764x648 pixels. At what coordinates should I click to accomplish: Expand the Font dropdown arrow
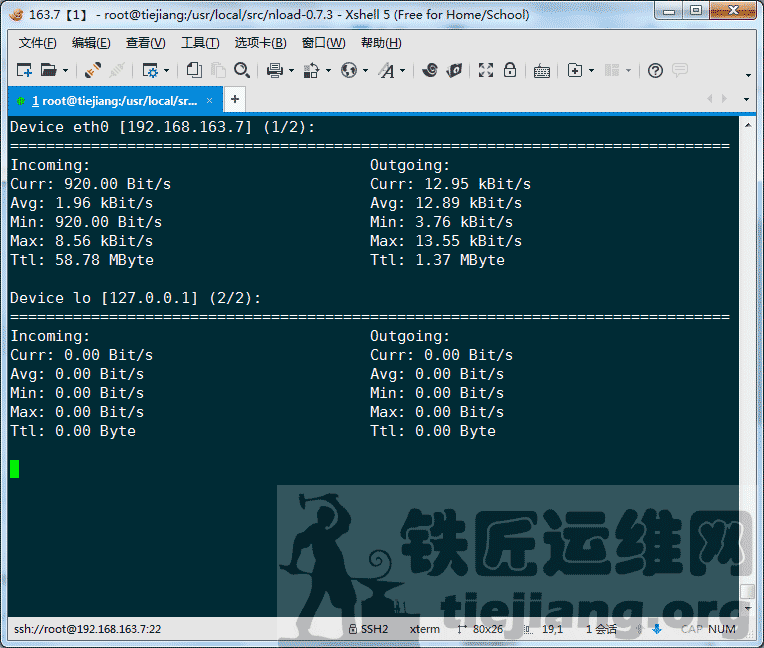(402, 71)
